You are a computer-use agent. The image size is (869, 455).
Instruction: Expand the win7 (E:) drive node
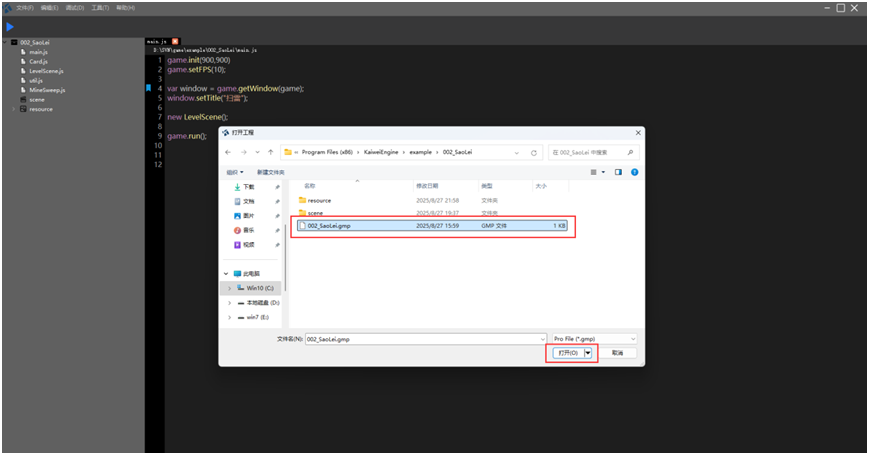click(x=229, y=317)
